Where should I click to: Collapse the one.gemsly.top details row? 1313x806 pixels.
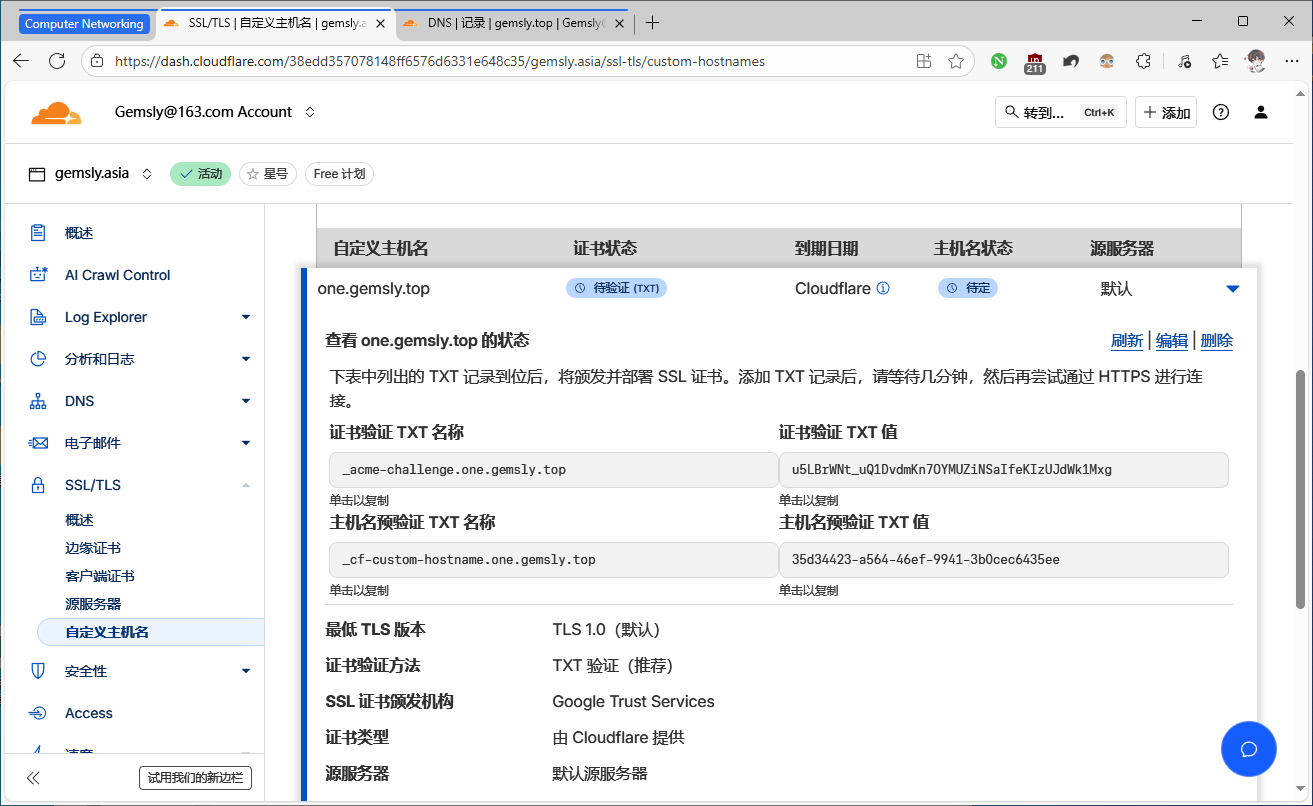pos(1233,287)
